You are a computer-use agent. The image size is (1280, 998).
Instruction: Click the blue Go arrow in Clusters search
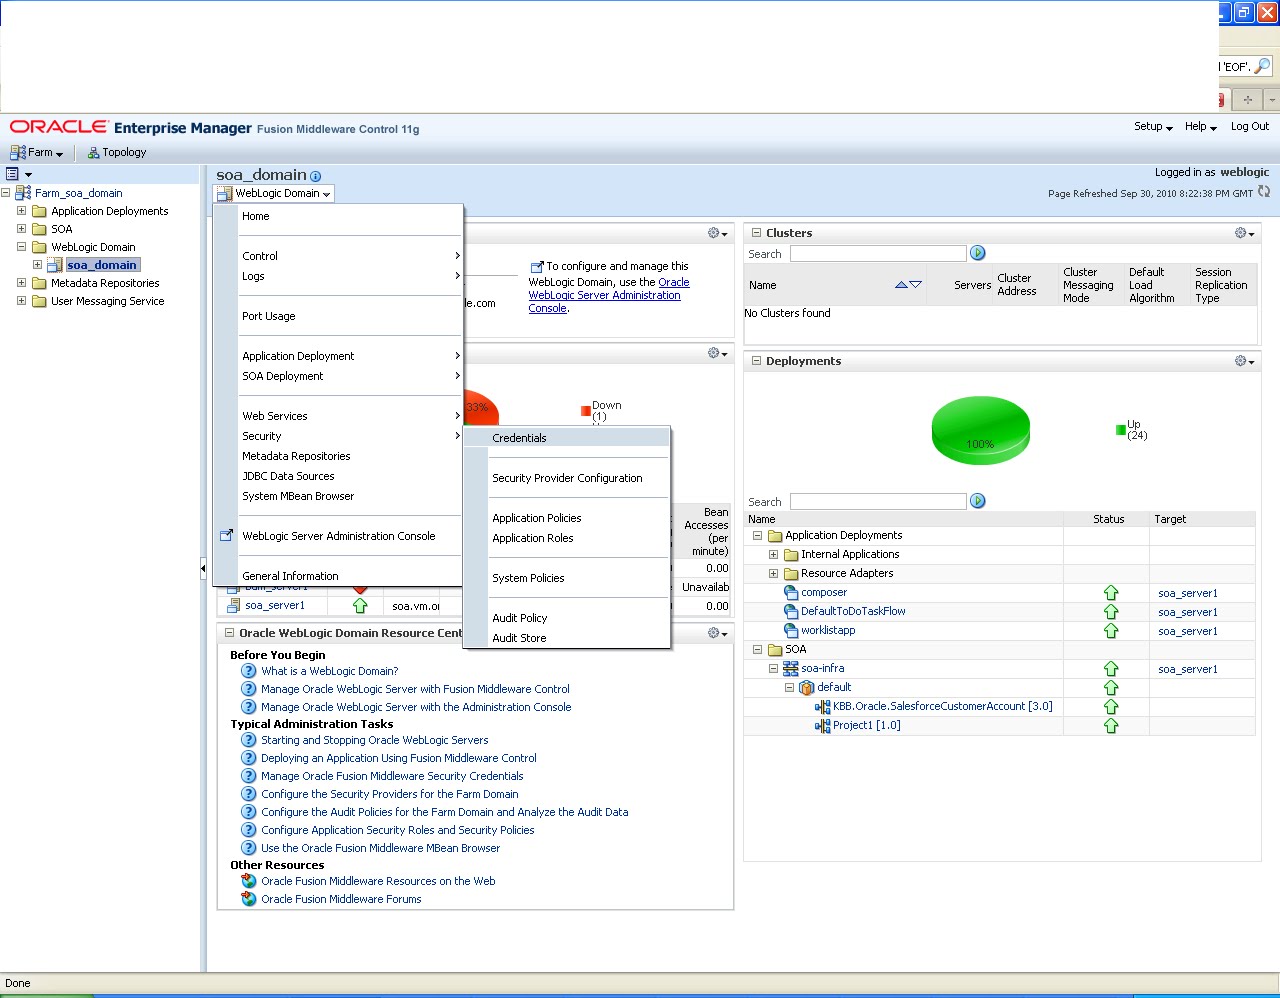(x=977, y=252)
